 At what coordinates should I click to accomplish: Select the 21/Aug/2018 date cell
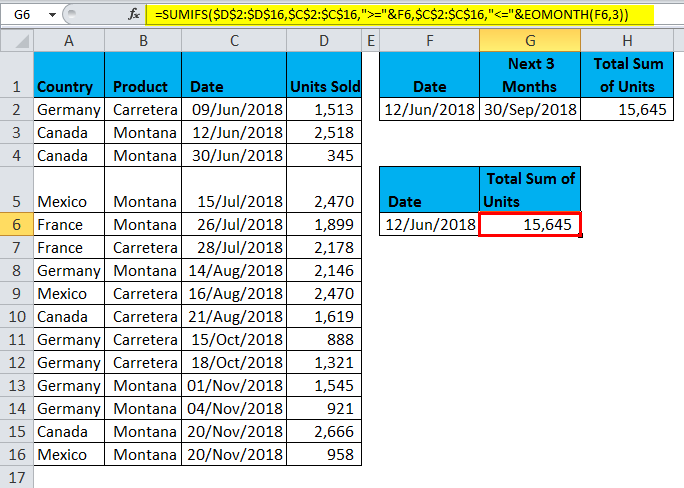(x=234, y=316)
